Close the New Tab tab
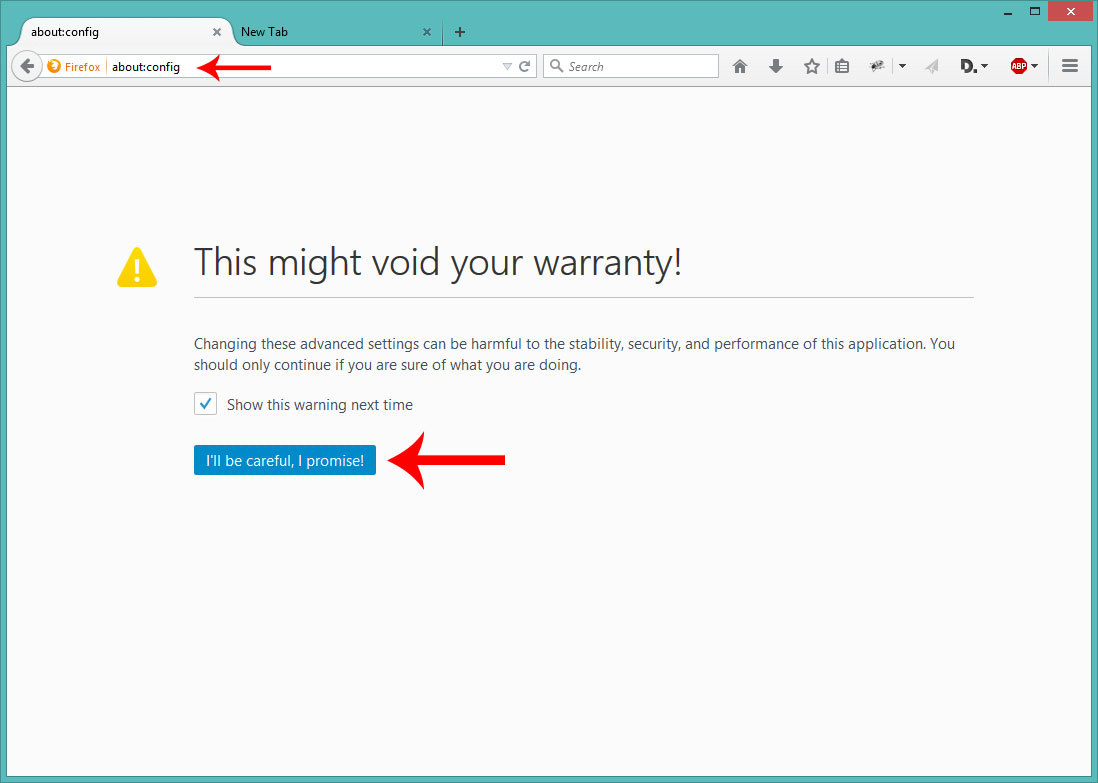1098x783 pixels. point(427,32)
